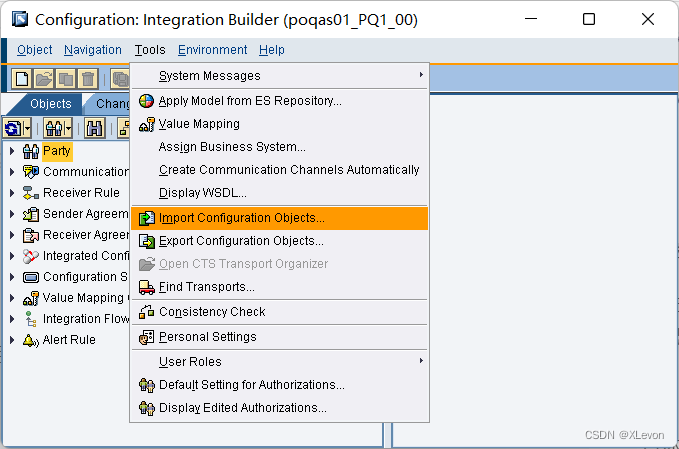The image size is (679, 449).
Task: Expand the Communication Channel tree node
Action: (12, 172)
